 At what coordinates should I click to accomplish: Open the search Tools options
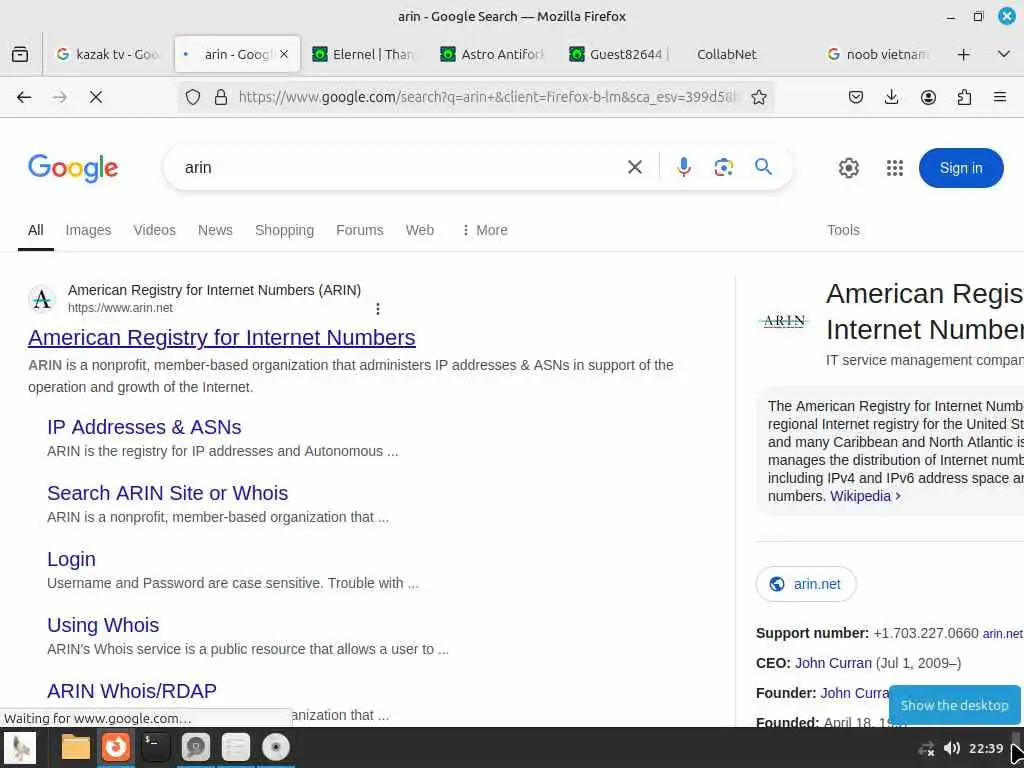click(843, 230)
